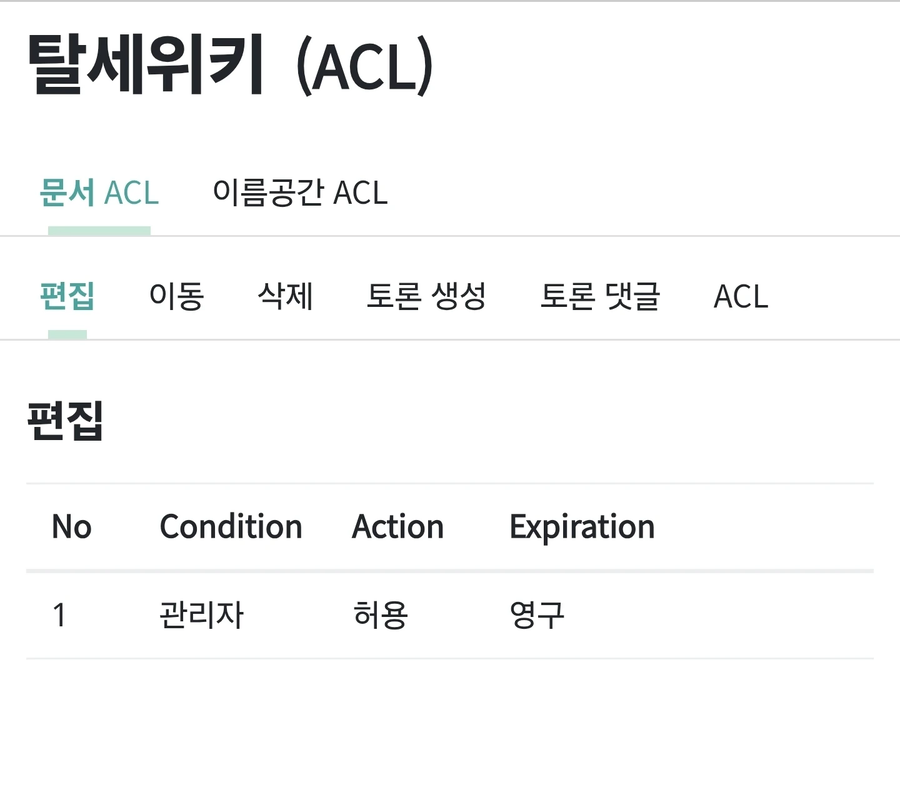Switch to the 이동 tab

coord(177,296)
